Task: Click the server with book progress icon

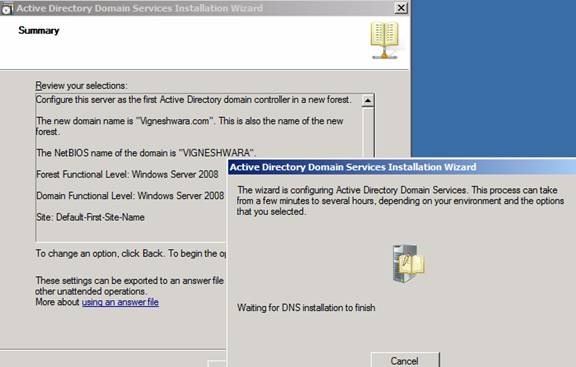Action: pyautogui.click(x=408, y=263)
